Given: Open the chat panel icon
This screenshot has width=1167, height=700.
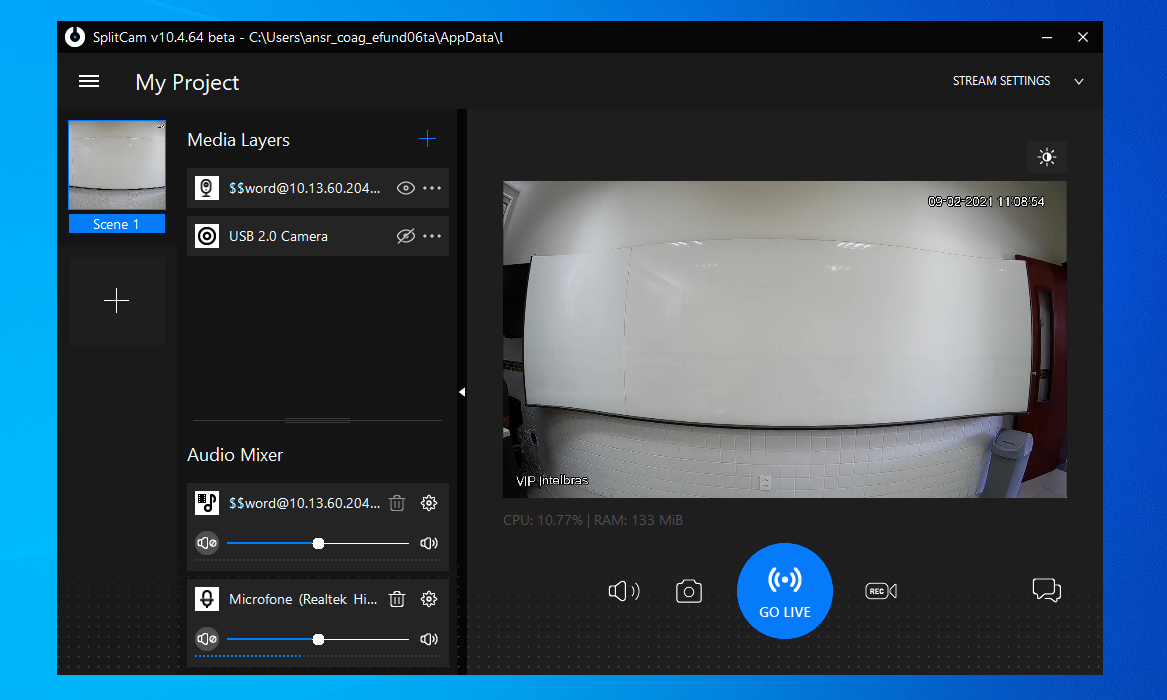Looking at the screenshot, I should click(1046, 591).
